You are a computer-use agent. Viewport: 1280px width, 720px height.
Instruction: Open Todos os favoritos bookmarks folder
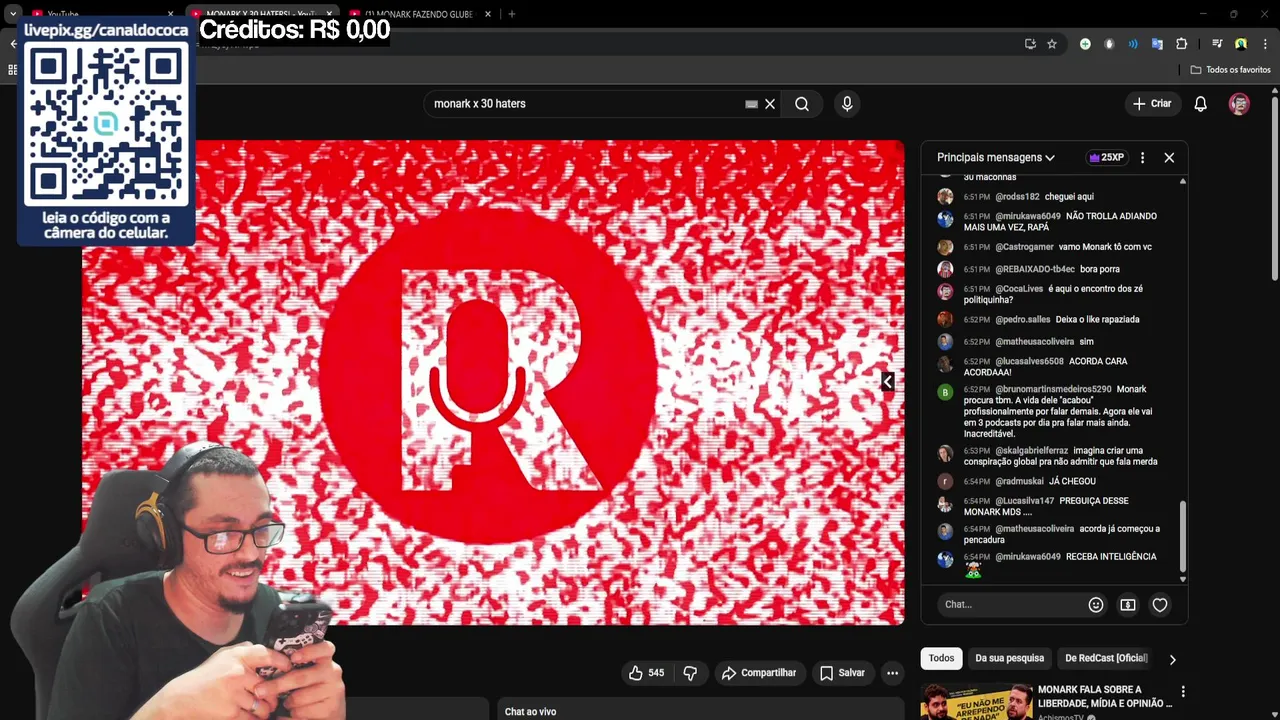coord(1230,70)
